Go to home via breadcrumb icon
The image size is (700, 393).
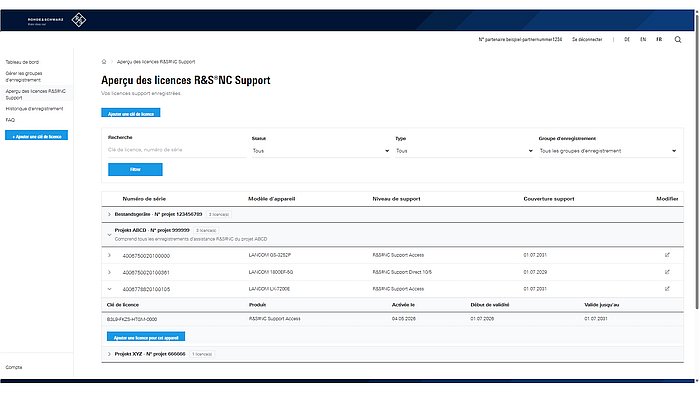(104, 62)
